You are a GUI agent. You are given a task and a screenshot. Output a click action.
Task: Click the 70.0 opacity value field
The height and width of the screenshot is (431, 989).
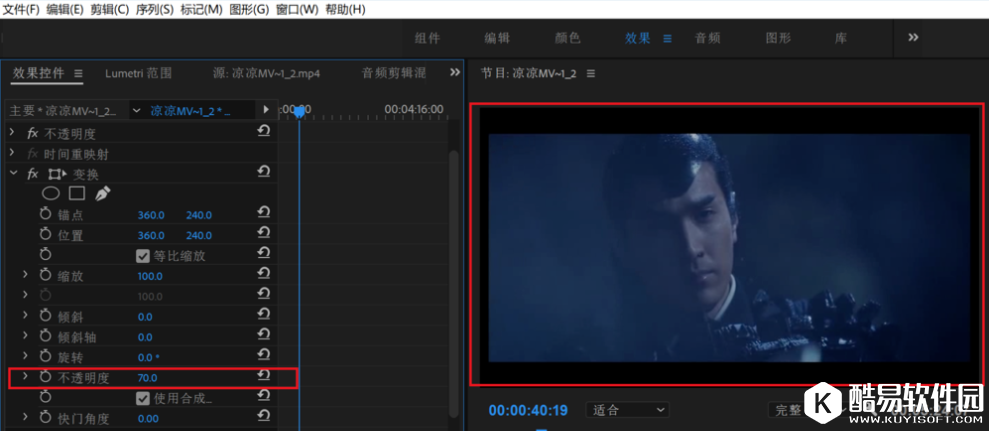(147, 377)
